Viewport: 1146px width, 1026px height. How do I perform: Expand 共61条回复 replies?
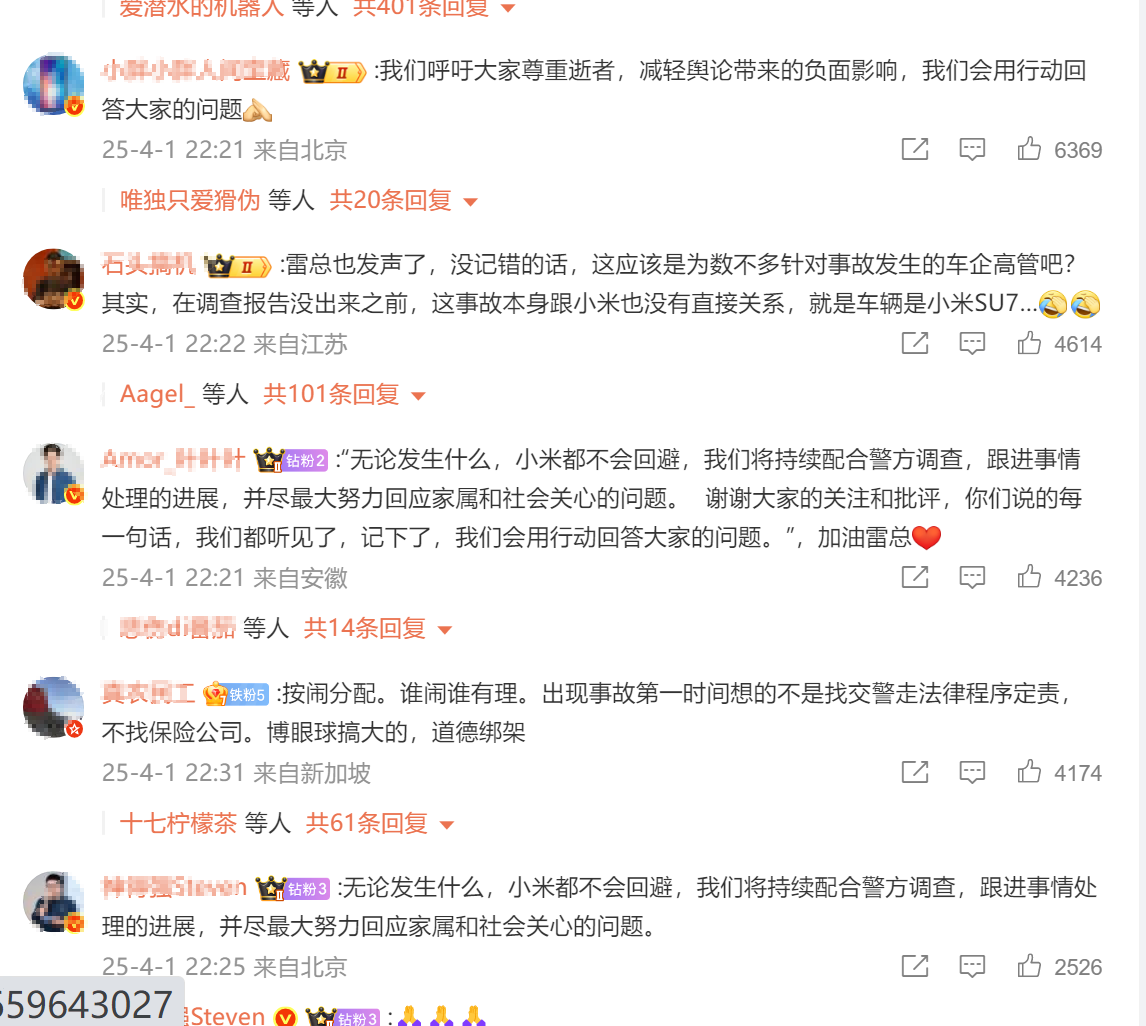pos(380,824)
